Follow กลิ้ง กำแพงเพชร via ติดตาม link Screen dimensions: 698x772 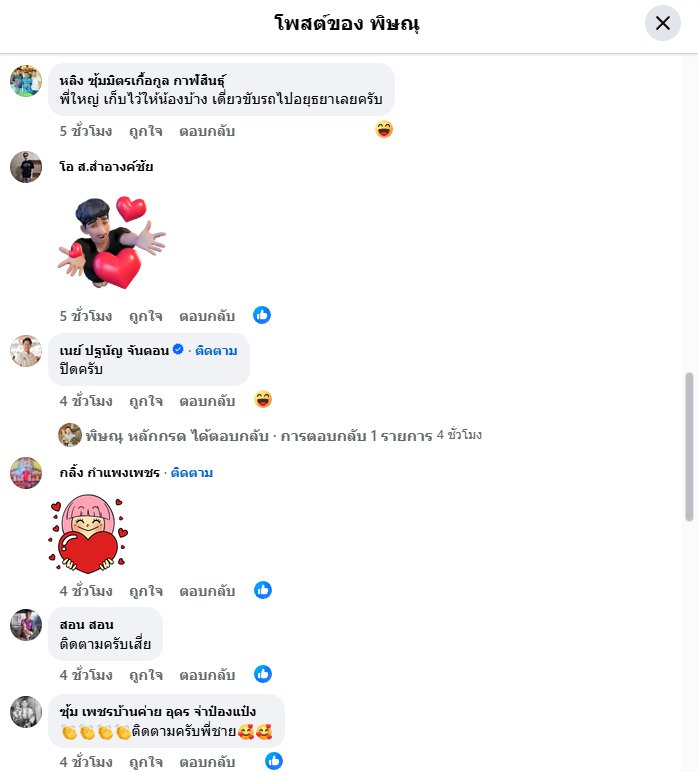(192, 473)
